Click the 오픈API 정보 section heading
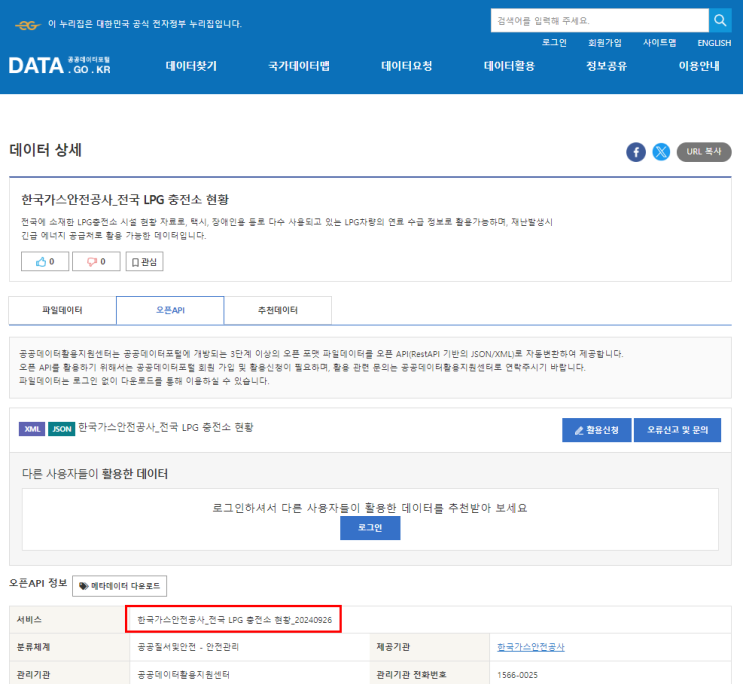The width and height of the screenshot is (743, 684). coord(38,584)
